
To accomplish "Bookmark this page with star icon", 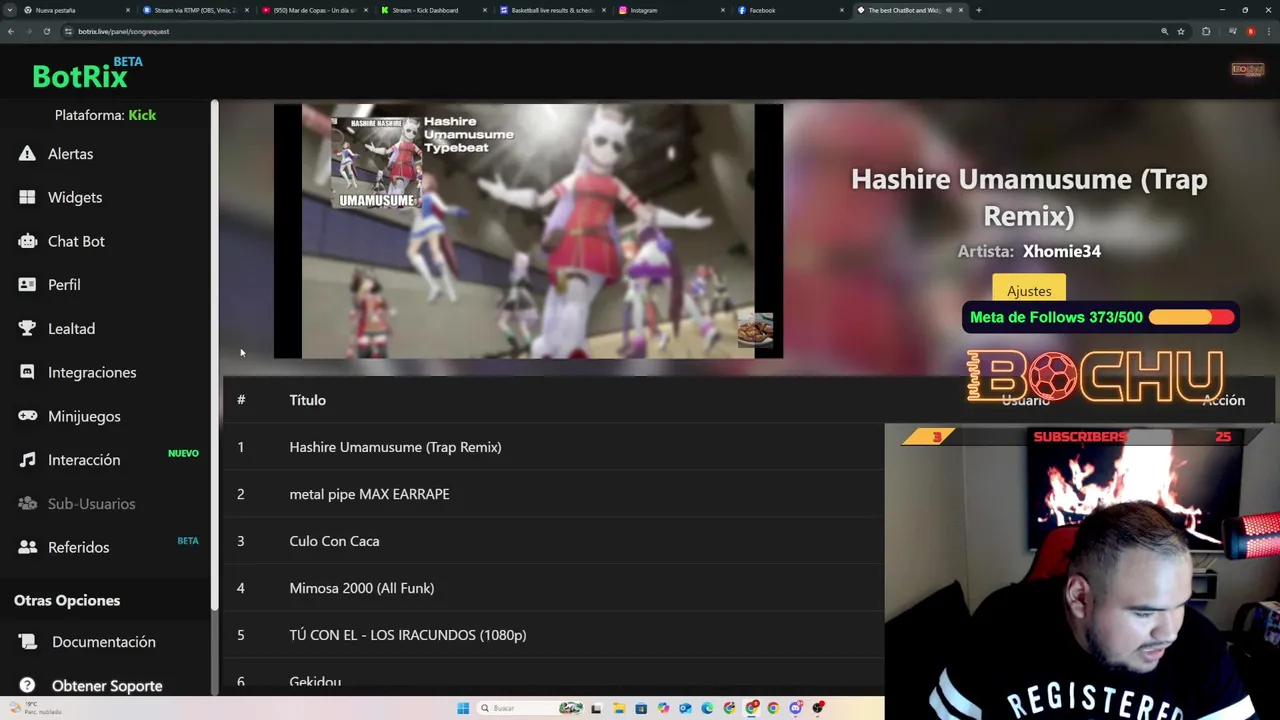I will [x=1181, y=31].
